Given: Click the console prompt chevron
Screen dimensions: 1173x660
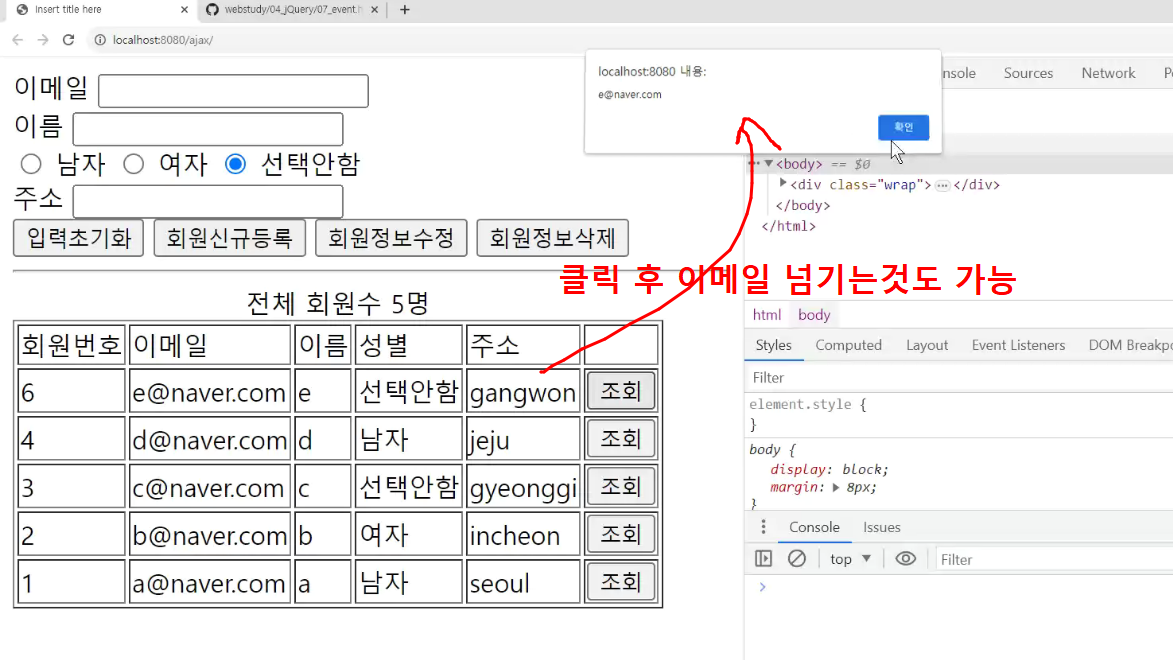Looking at the screenshot, I should click(x=762, y=587).
